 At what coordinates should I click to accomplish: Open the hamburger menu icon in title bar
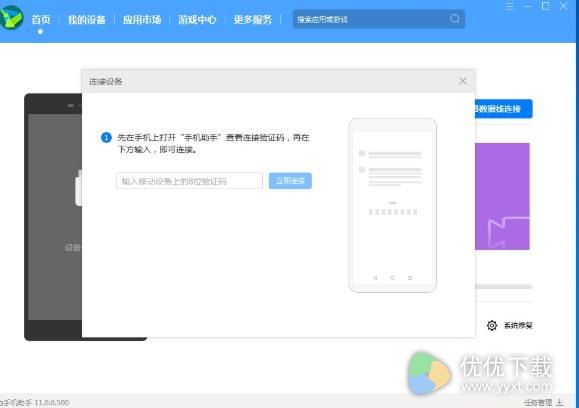[x=510, y=6]
